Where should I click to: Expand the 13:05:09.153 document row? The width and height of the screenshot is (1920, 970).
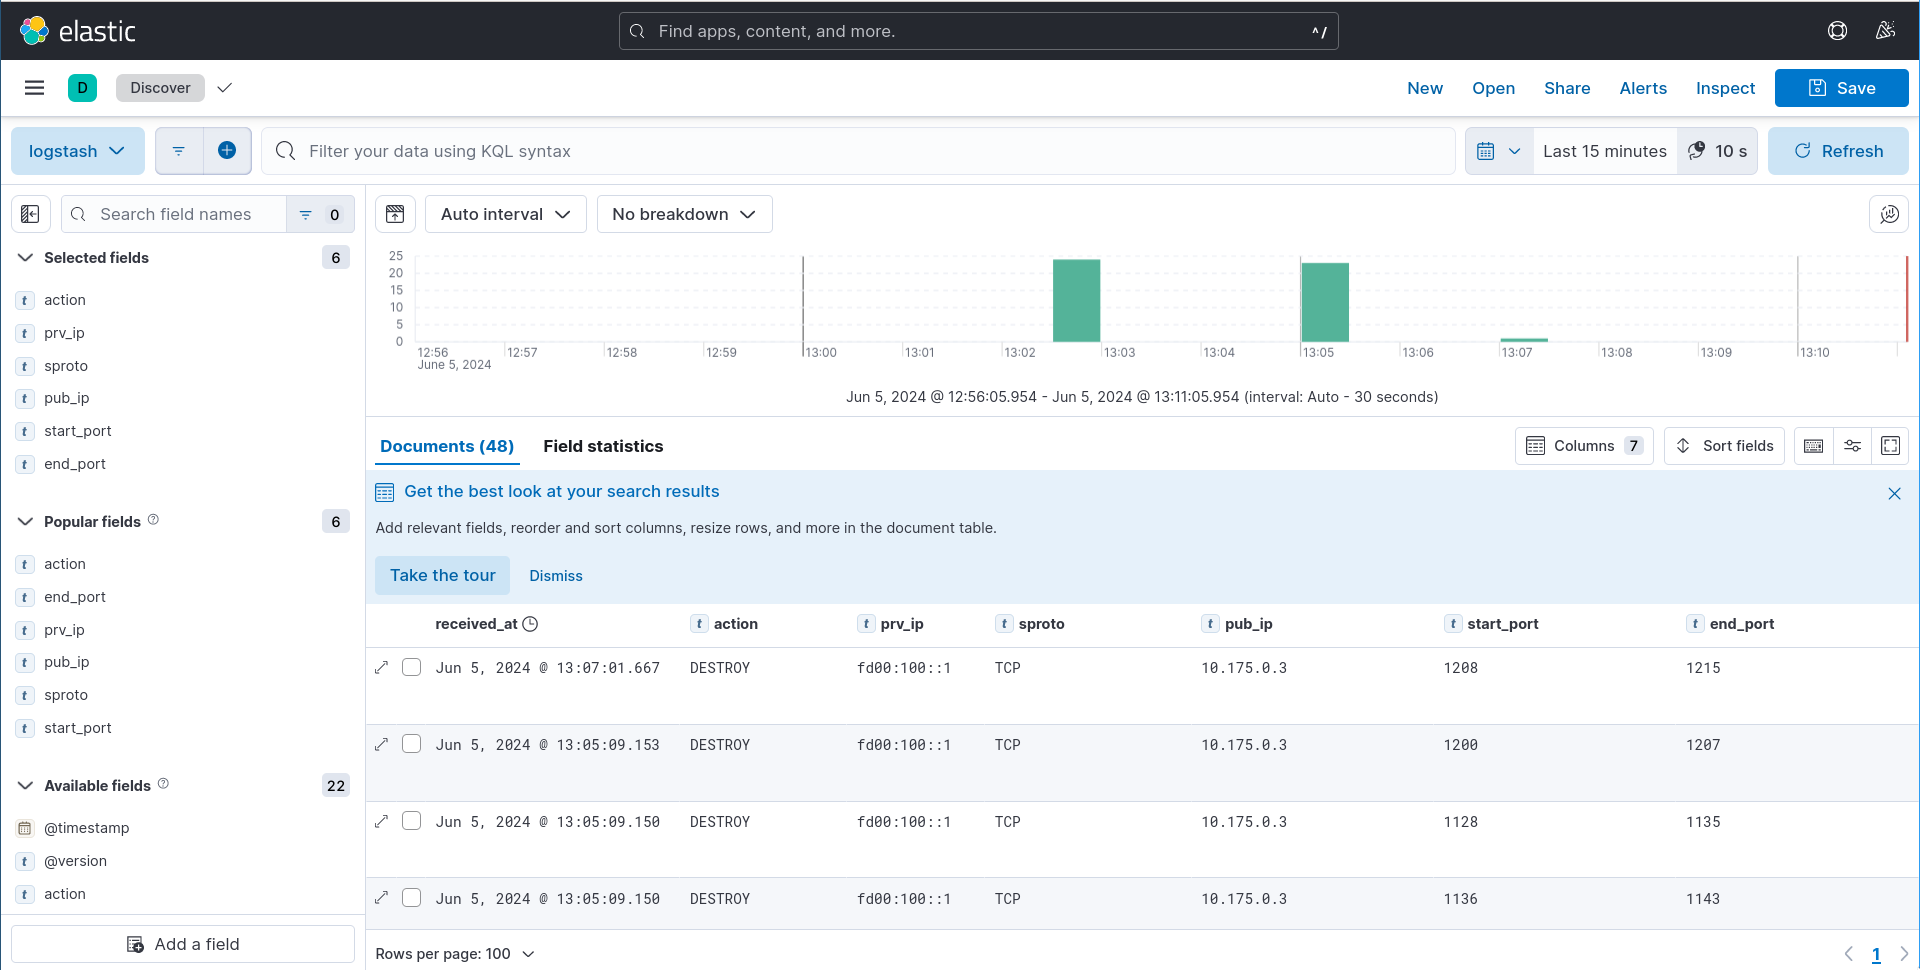381,744
